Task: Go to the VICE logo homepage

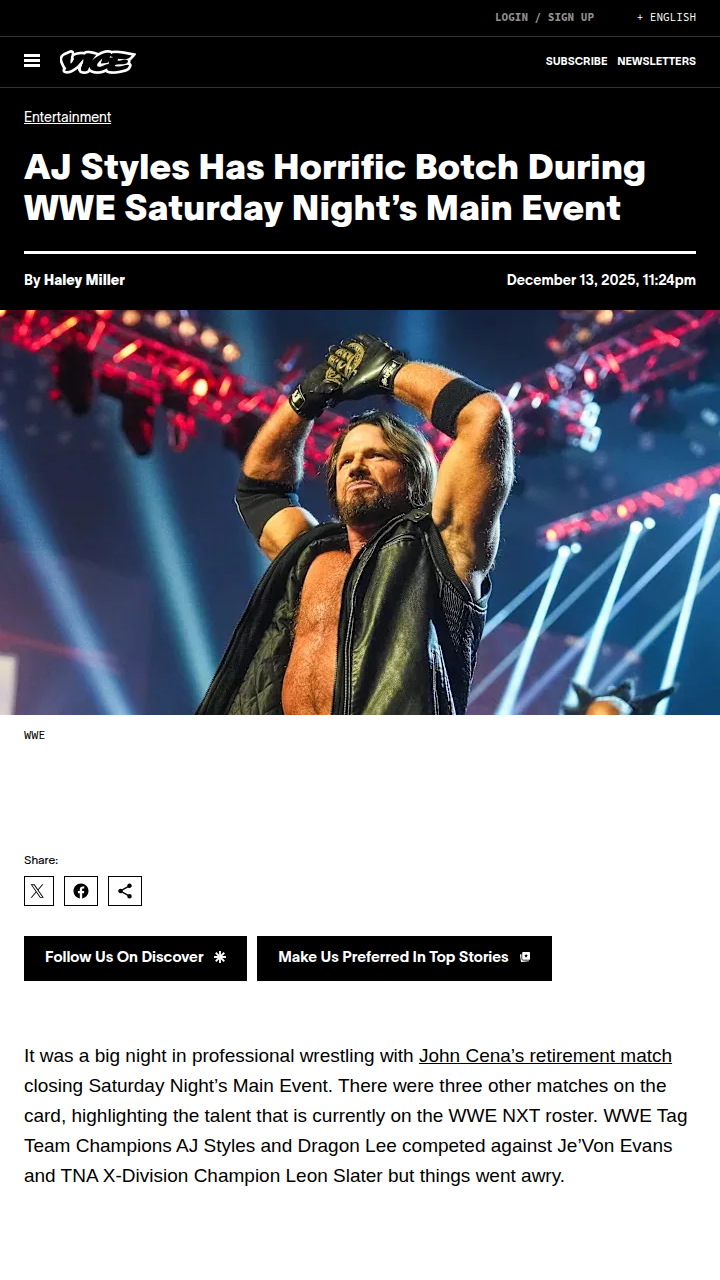Action: 97,62
